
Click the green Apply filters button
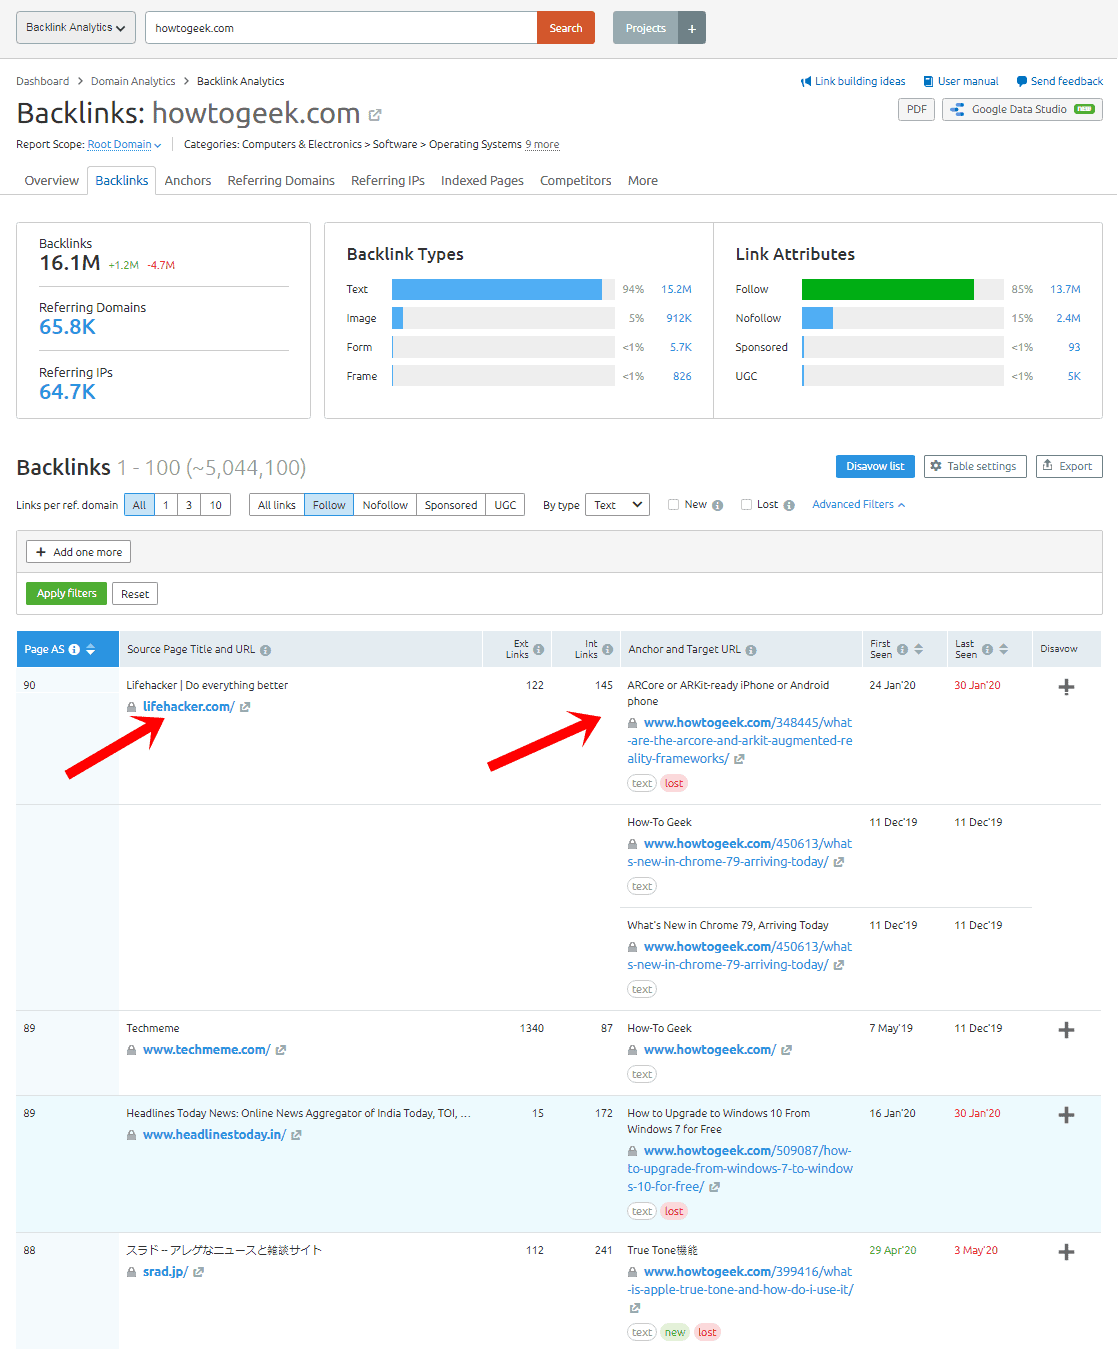pyautogui.click(x=66, y=594)
